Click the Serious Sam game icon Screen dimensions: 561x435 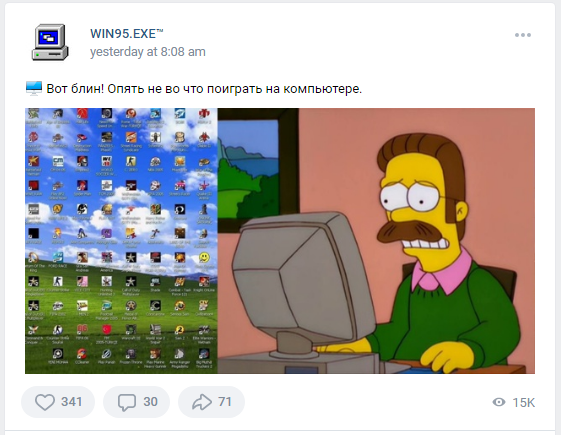tap(180, 307)
